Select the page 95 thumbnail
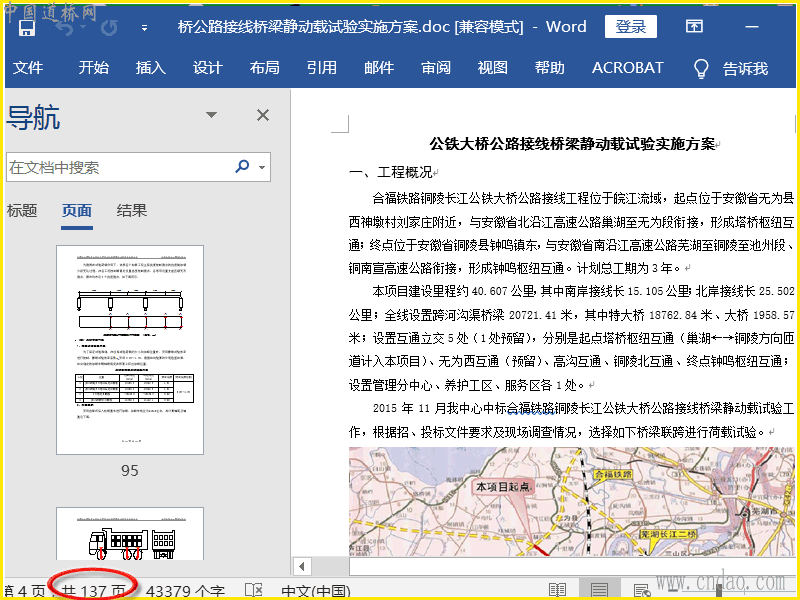Viewport: 800px width, 600px height. (x=130, y=350)
